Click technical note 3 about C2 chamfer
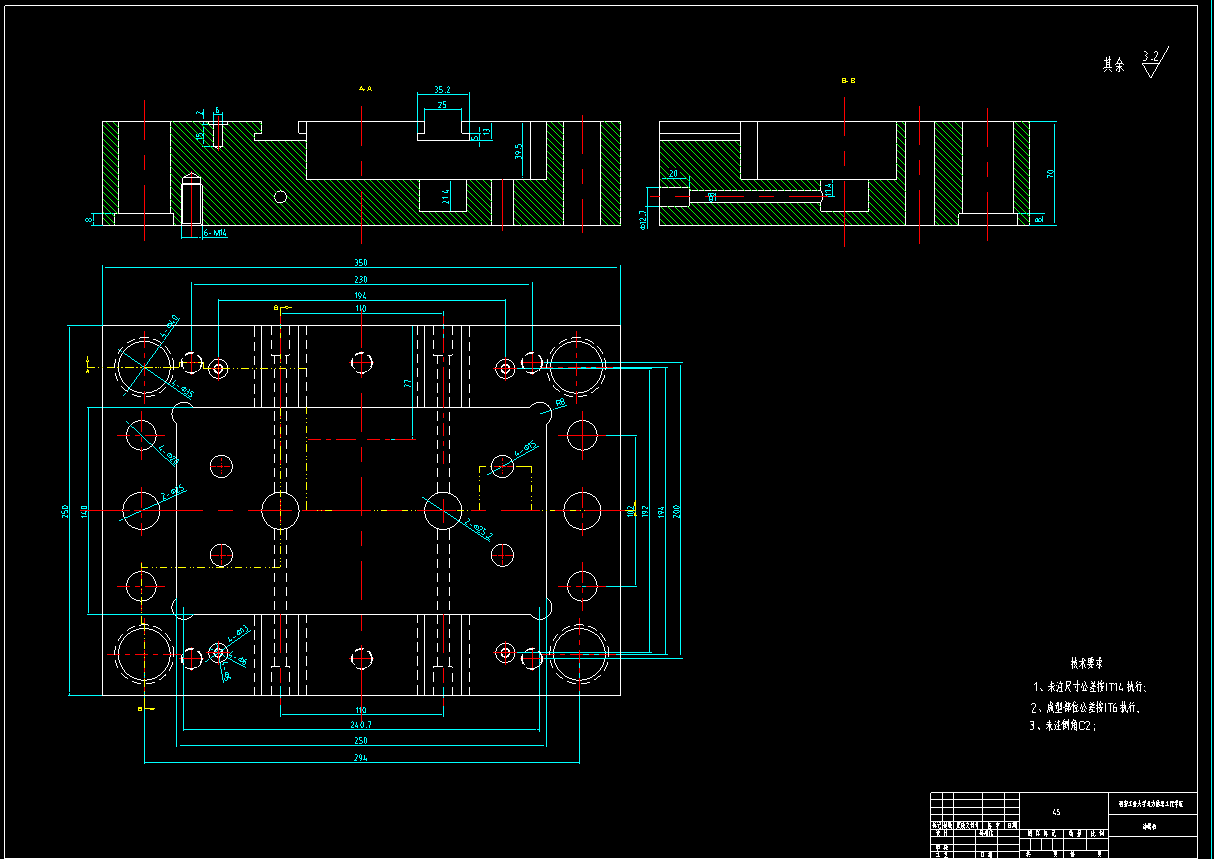The height and width of the screenshot is (859, 1214). 1063,727
